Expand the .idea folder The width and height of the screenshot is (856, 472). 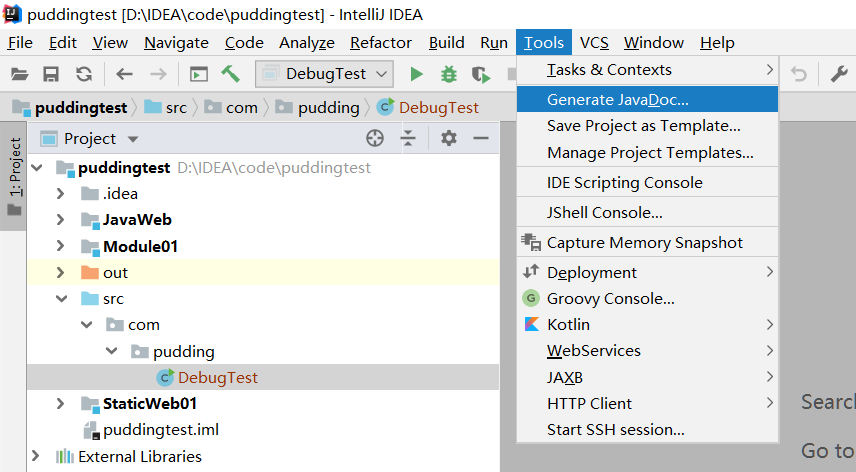61,194
